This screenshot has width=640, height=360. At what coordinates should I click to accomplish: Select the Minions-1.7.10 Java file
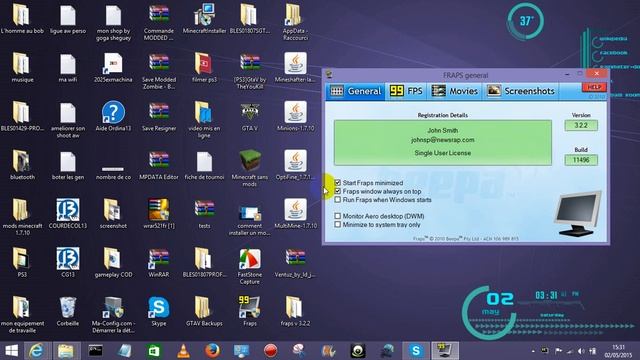(295, 116)
